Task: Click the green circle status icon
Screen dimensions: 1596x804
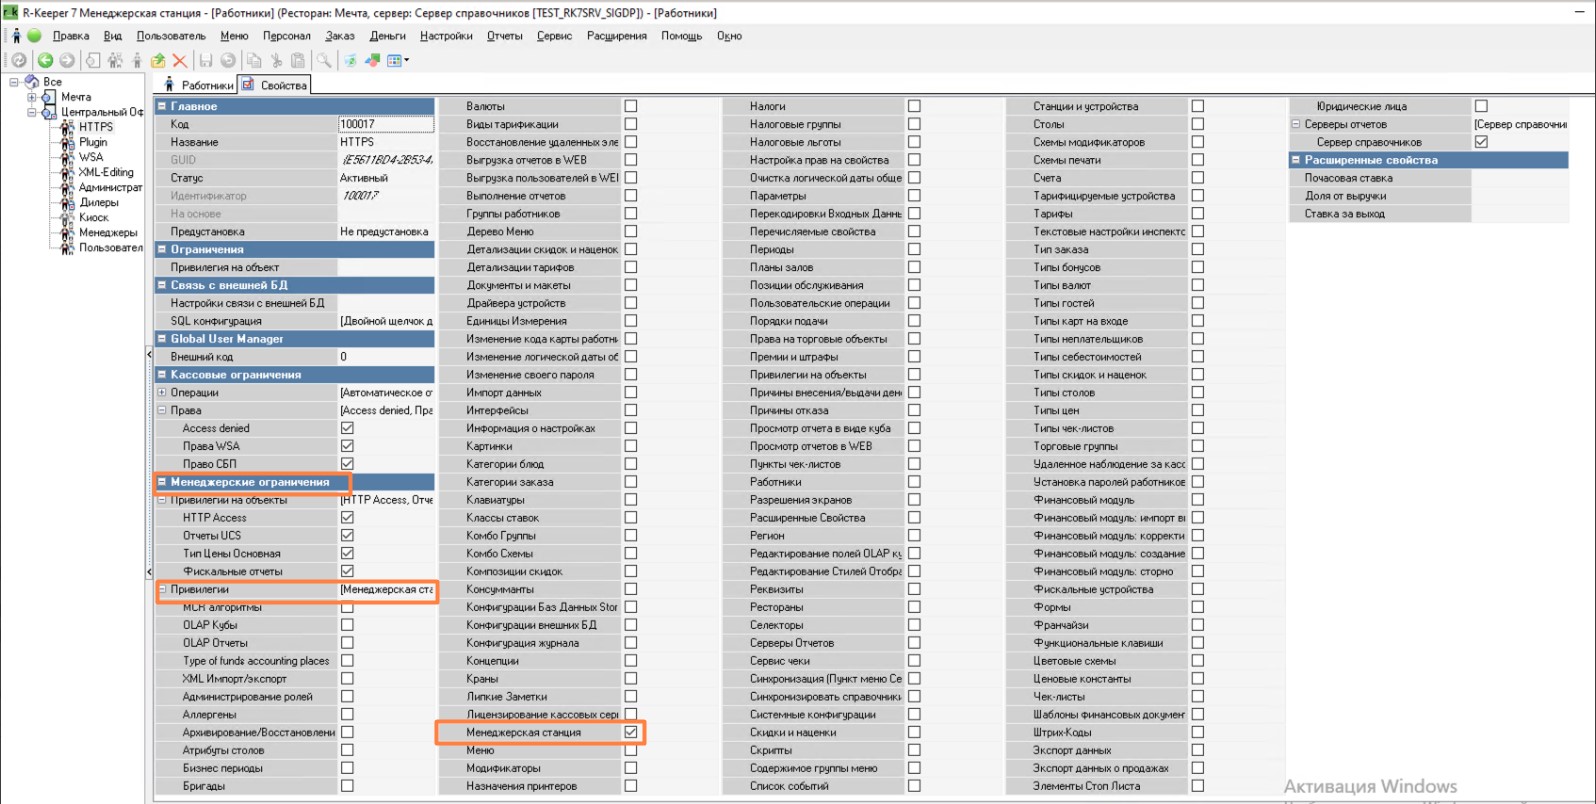Action: point(34,36)
